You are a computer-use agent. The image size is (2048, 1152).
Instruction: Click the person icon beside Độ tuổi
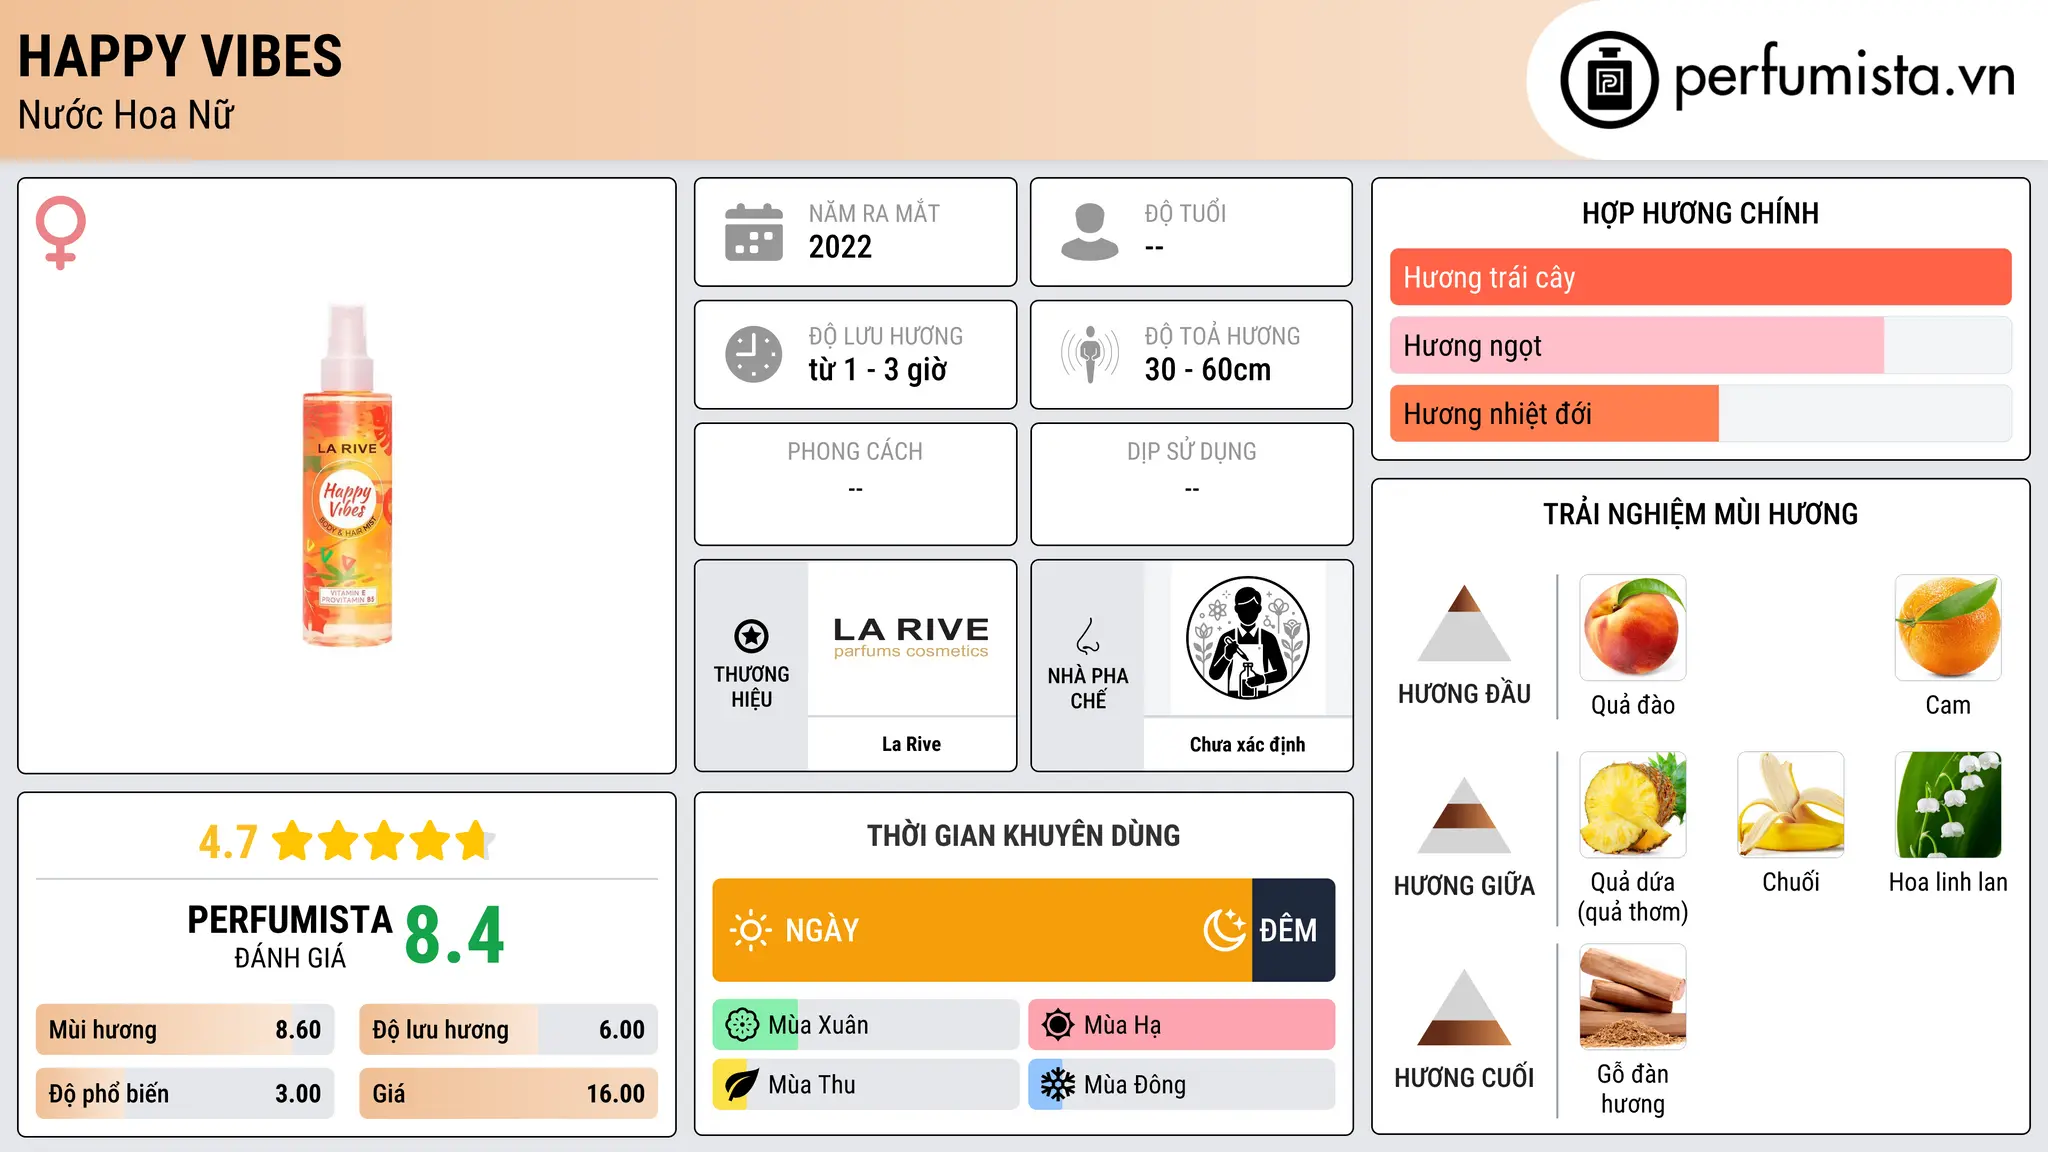pyautogui.click(x=1090, y=232)
